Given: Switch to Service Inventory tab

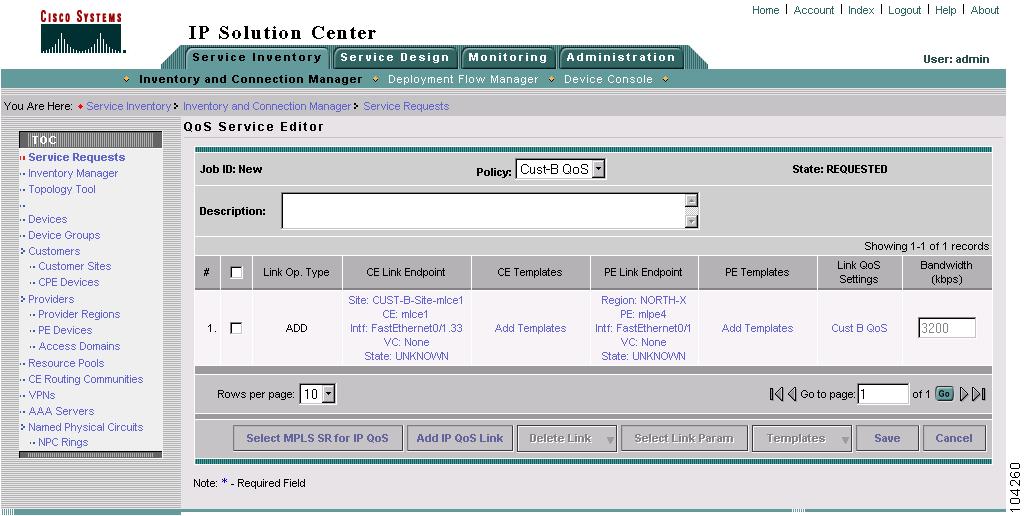Looking at the screenshot, I should [x=257, y=57].
